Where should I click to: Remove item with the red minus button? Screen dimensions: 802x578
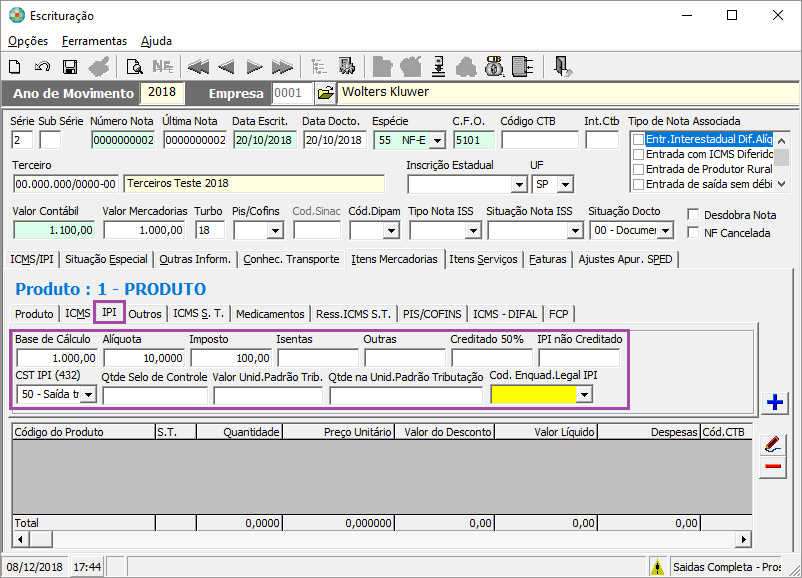773,466
